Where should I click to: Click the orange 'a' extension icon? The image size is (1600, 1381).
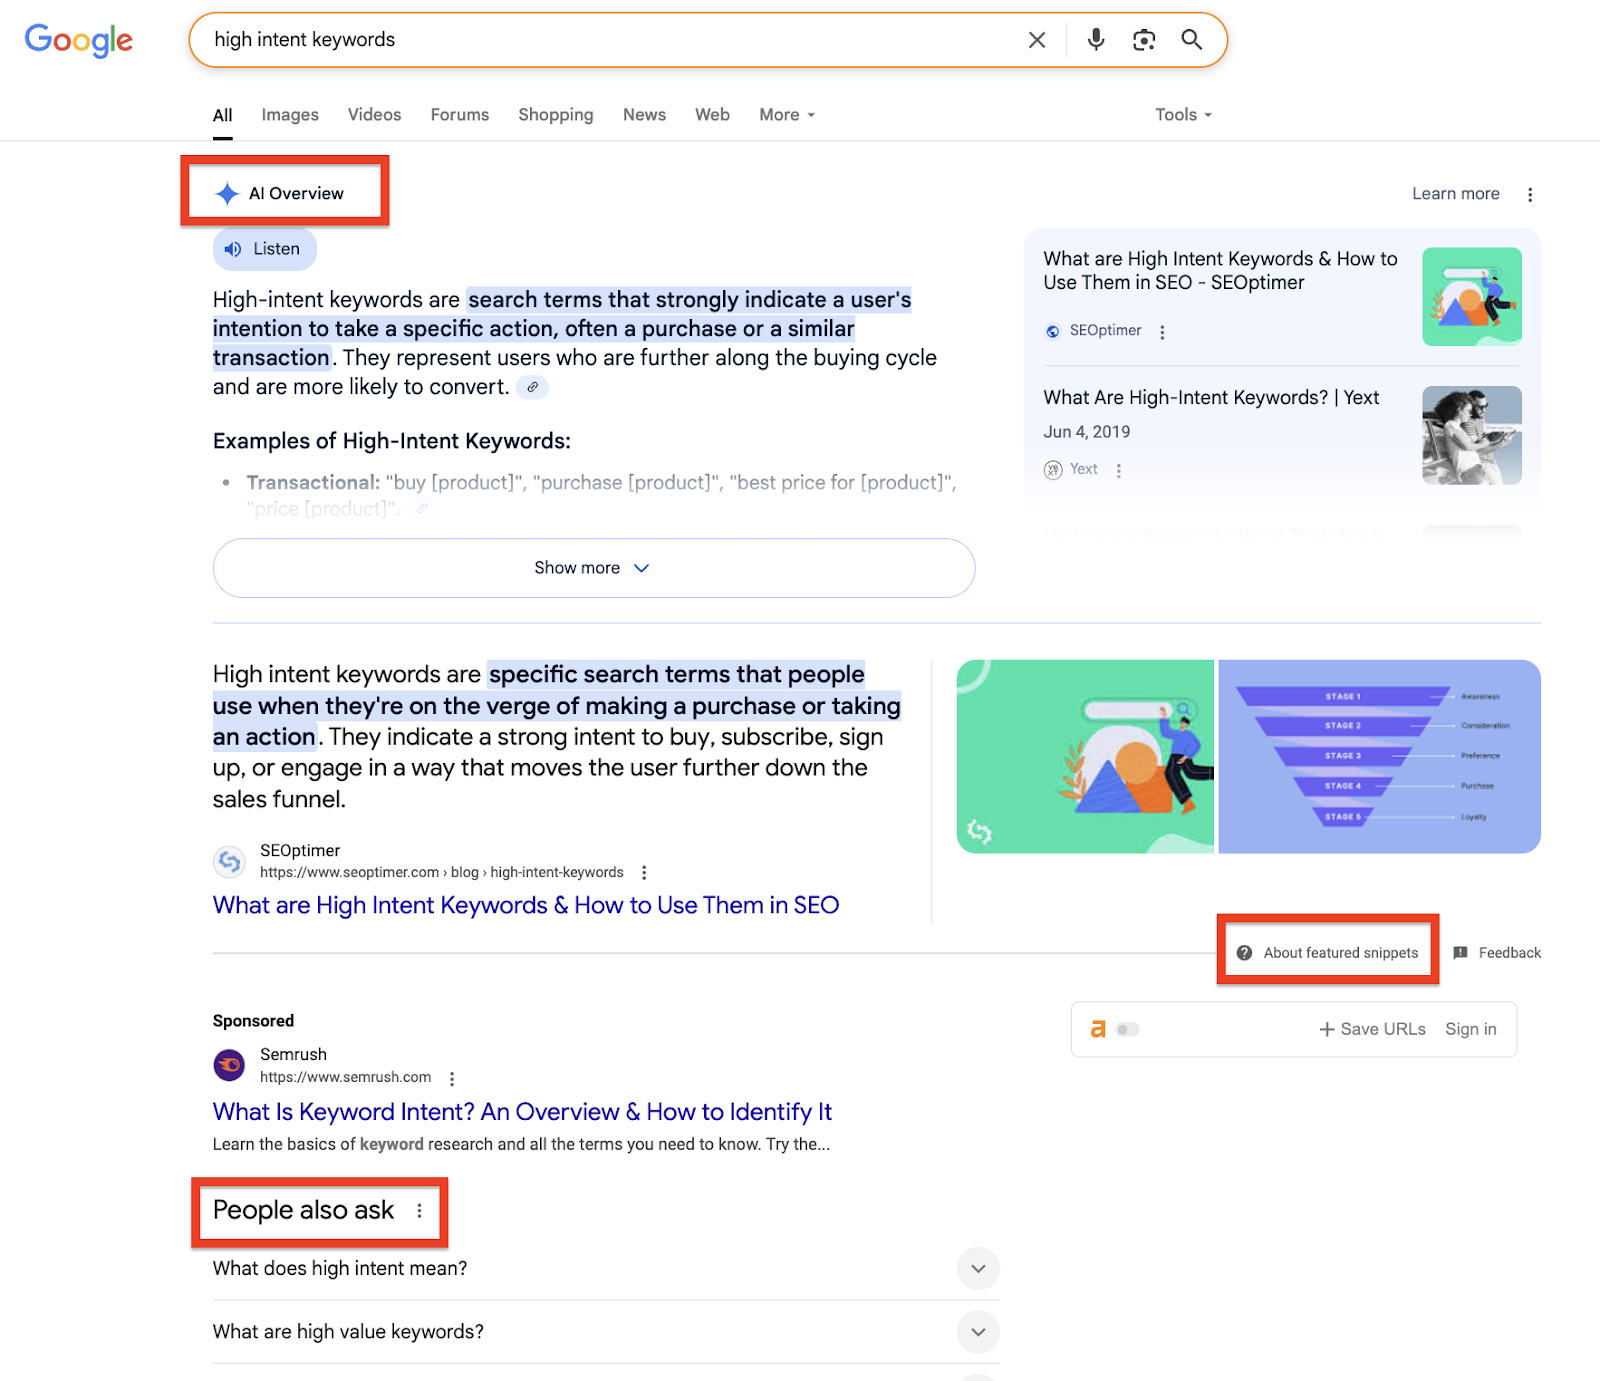point(1098,1029)
